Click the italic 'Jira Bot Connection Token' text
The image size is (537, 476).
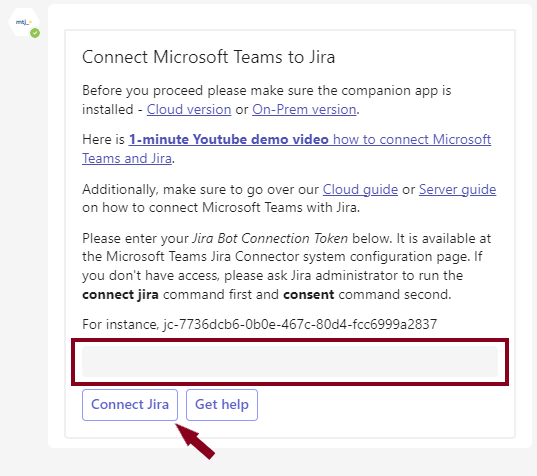(x=270, y=238)
